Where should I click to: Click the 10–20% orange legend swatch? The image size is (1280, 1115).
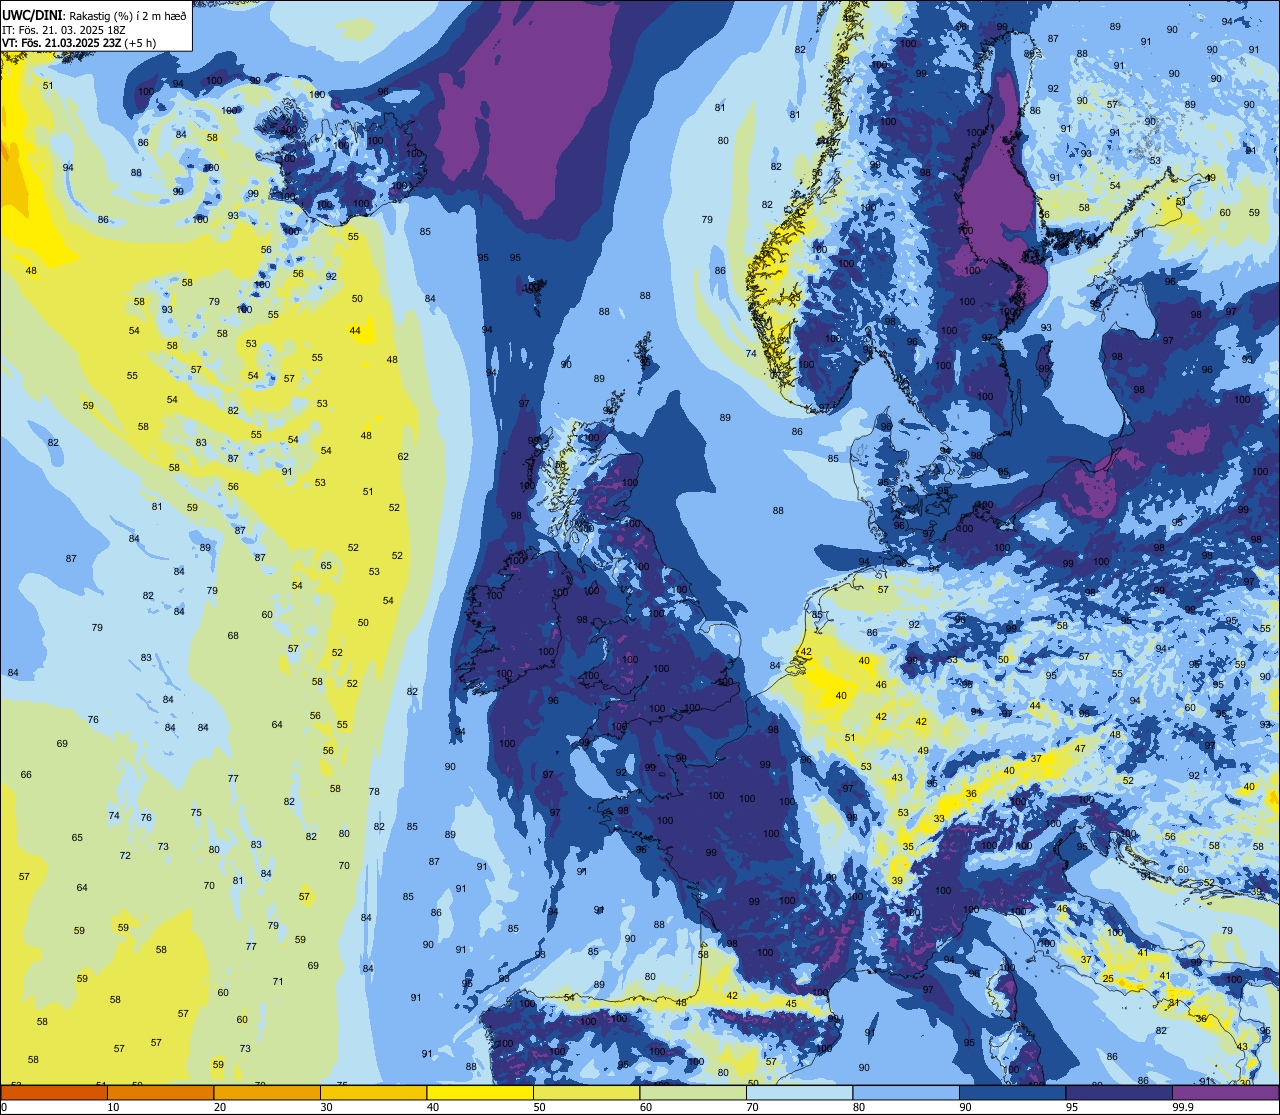point(160,1092)
